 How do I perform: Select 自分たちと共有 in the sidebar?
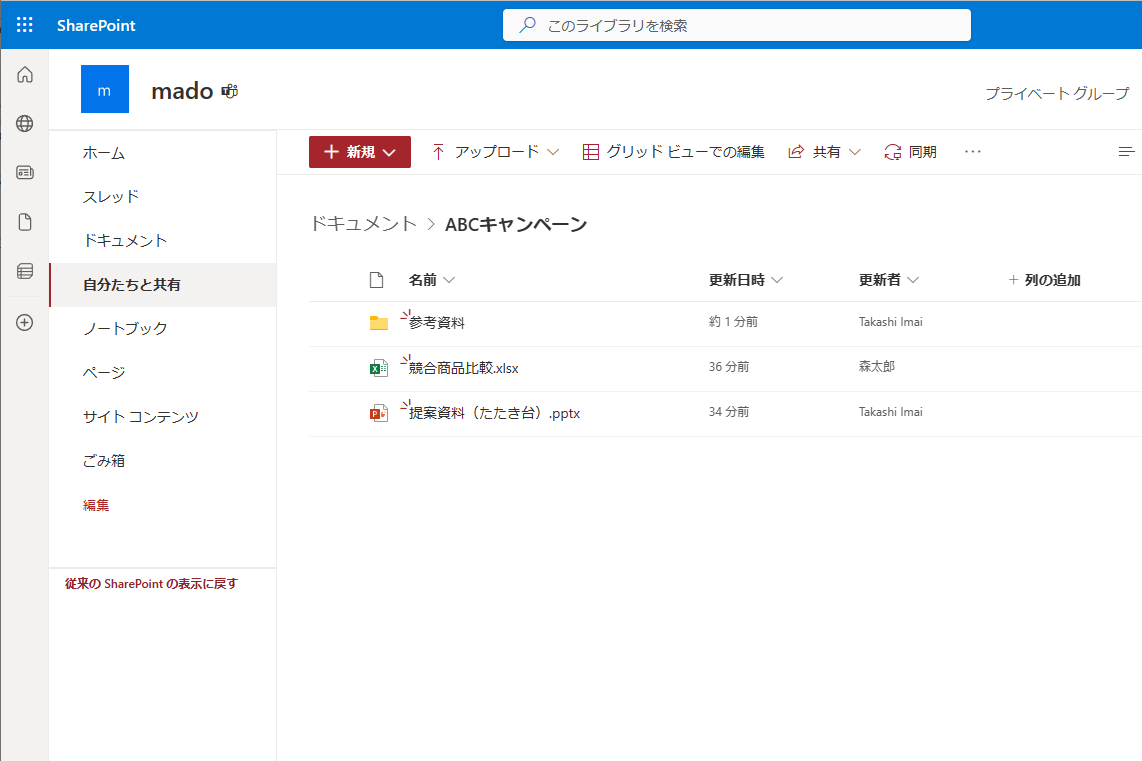pos(131,284)
